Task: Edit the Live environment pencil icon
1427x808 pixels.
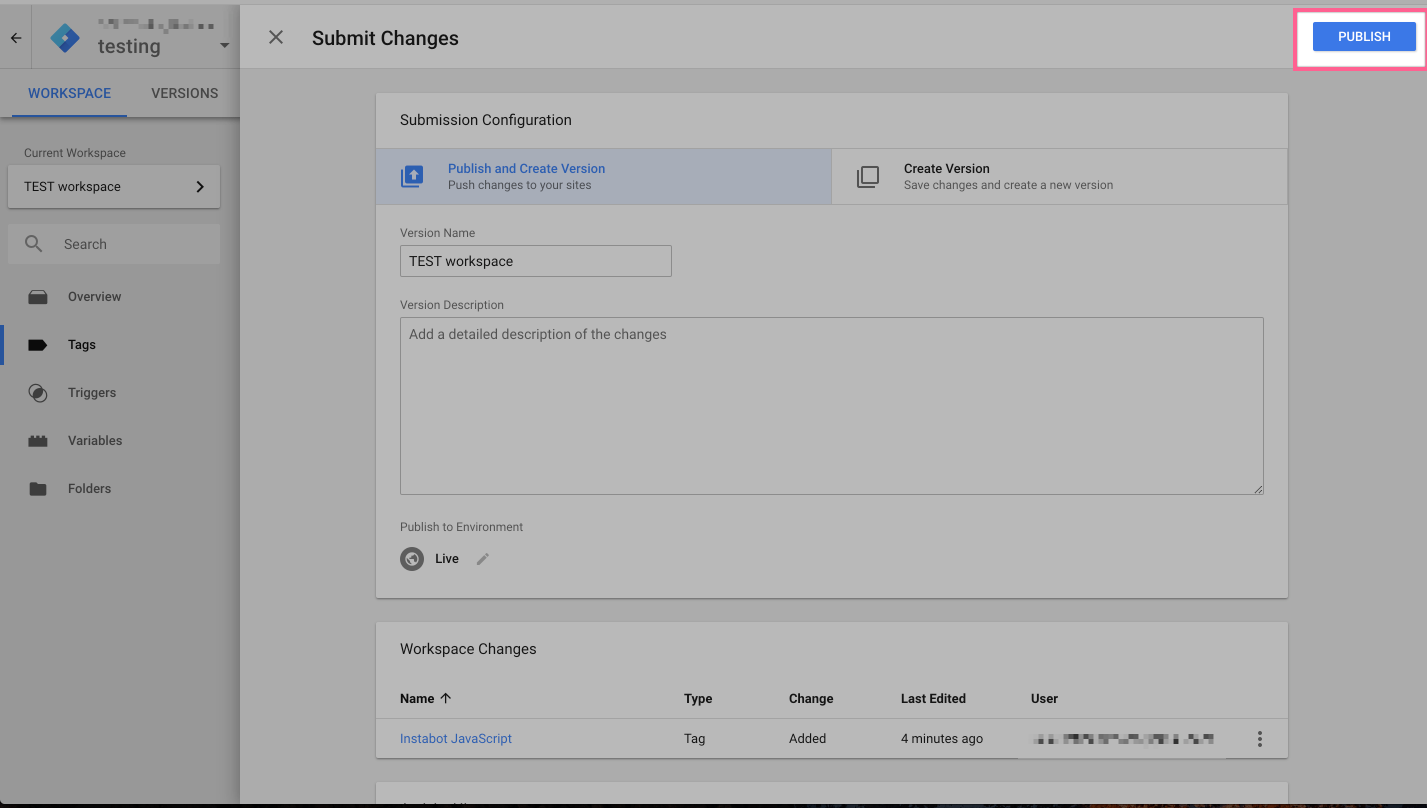Action: coord(483,559)
